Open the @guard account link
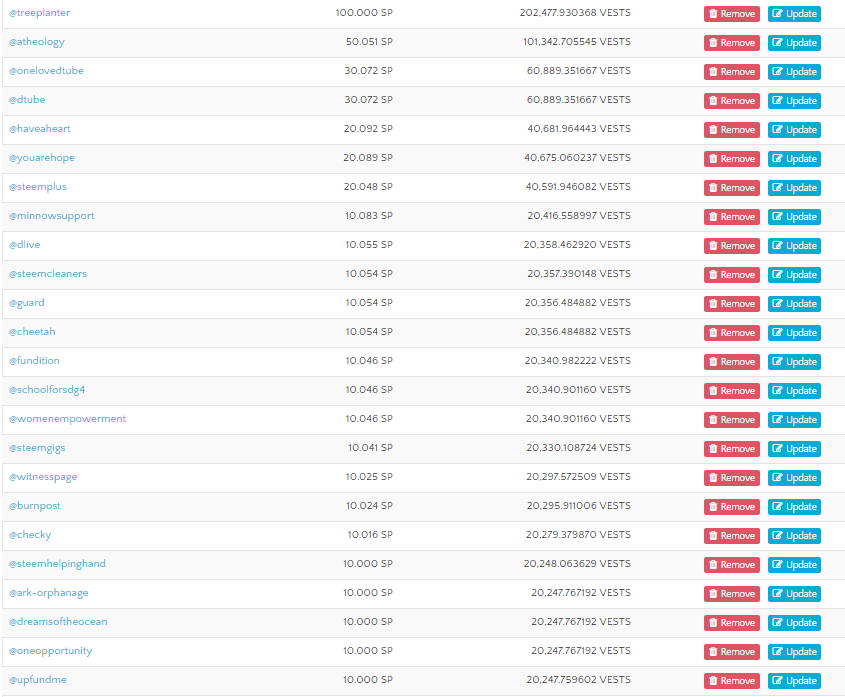This screenshot has height=697, width=845. (27, 303)
